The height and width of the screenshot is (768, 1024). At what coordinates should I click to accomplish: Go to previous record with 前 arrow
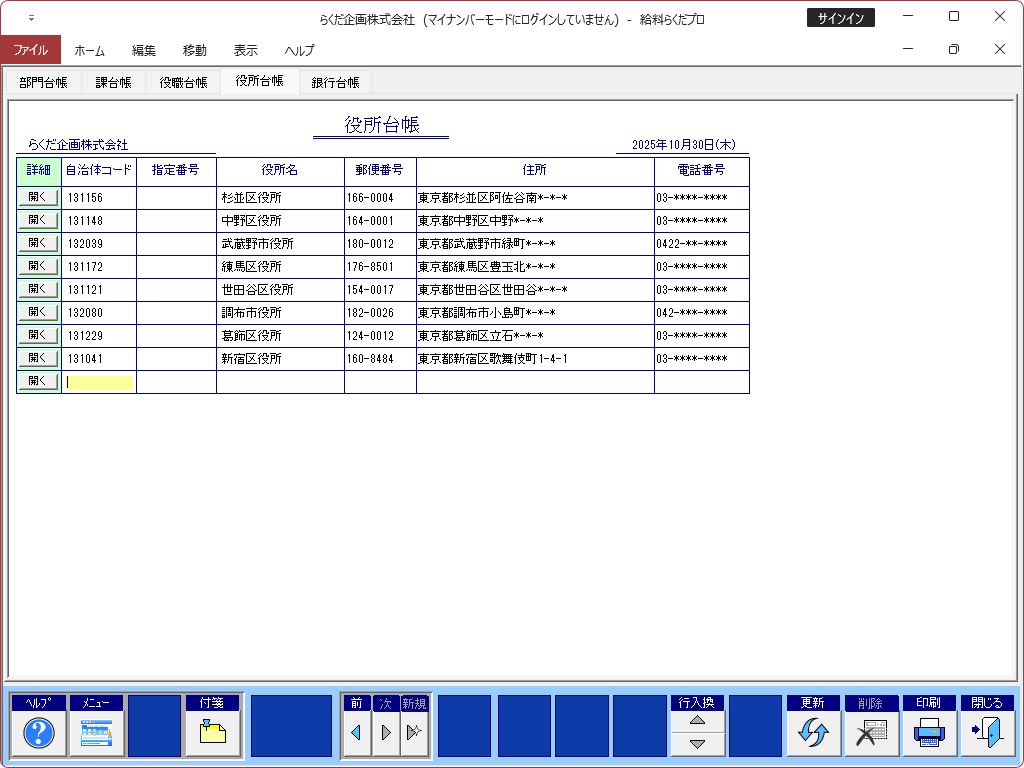[356, 733]
